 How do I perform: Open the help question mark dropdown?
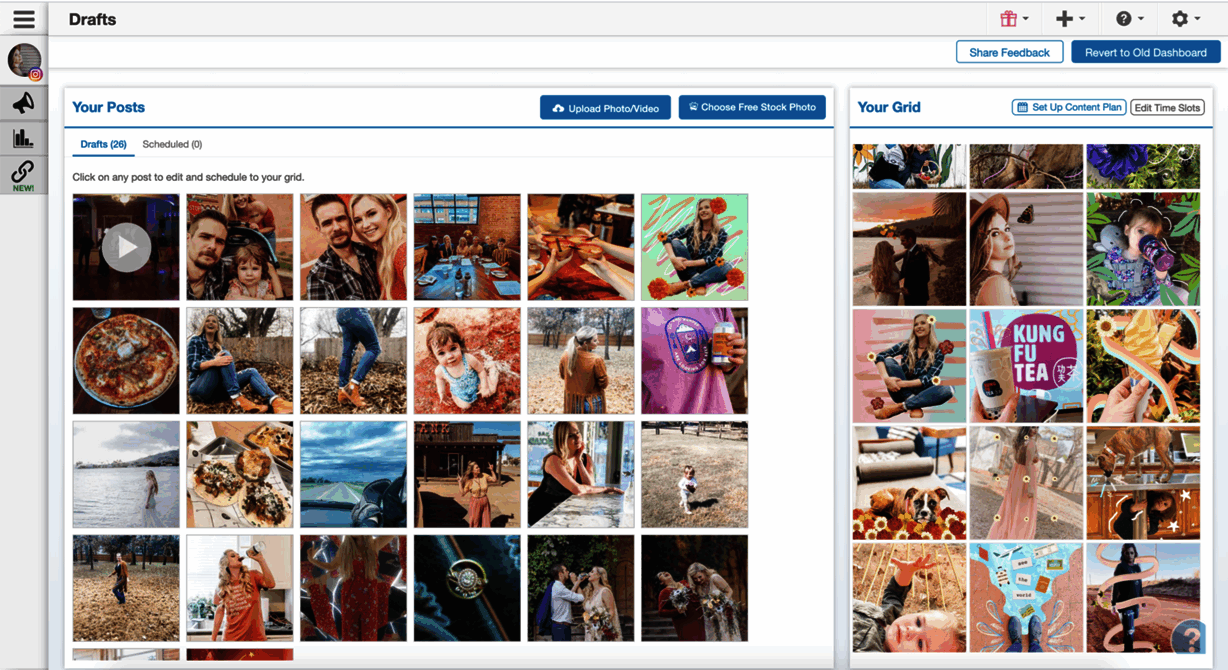pyautogui.click(x=1129, y=19)
